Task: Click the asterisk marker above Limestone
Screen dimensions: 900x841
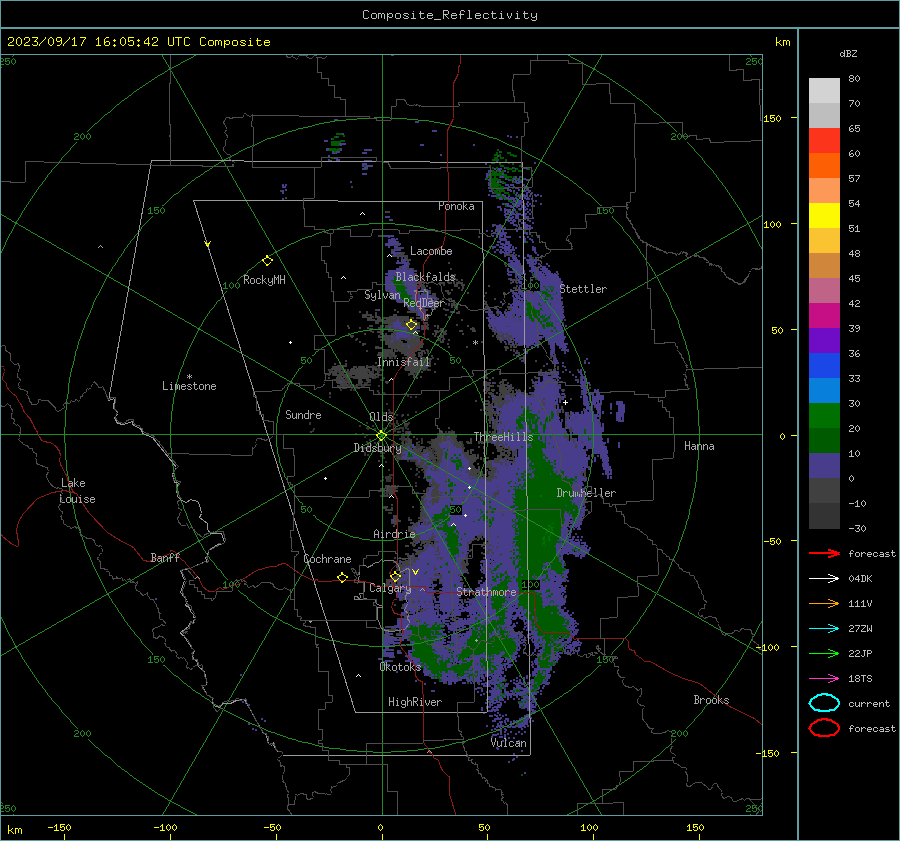Action: point(189,377)
